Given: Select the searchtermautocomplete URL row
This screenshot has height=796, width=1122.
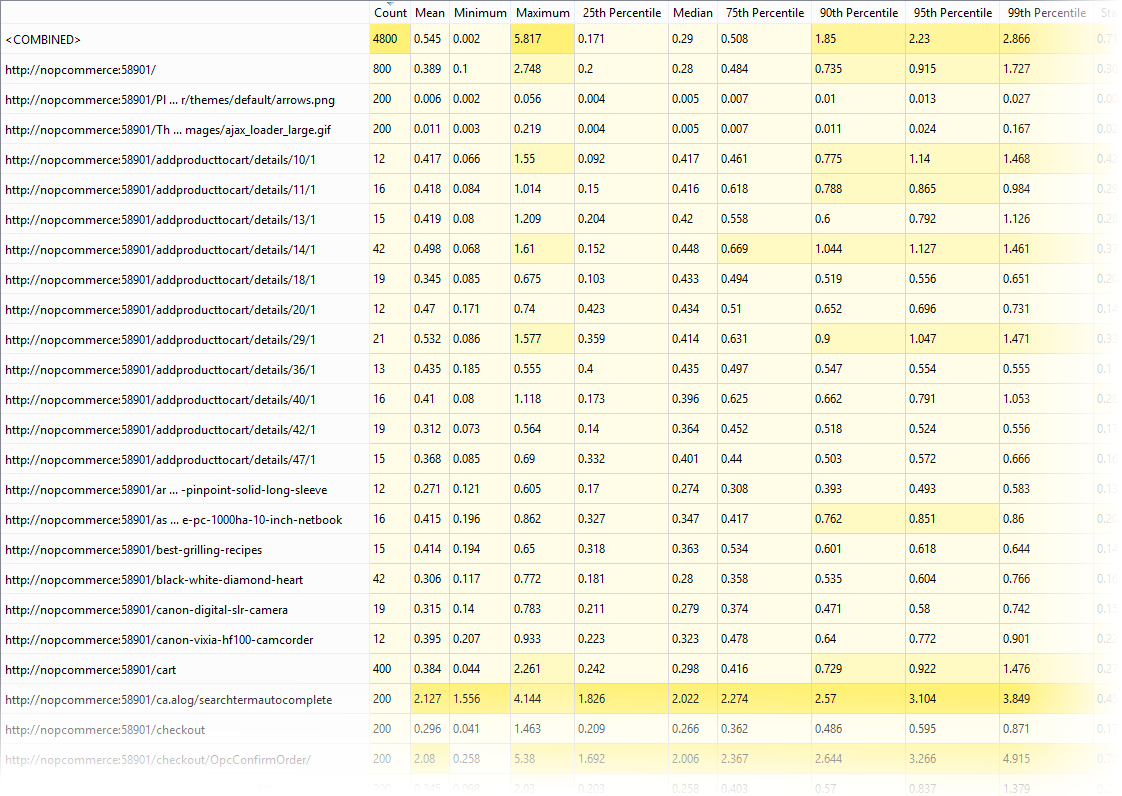Looking at the screenshot, I should pos(168,700).
